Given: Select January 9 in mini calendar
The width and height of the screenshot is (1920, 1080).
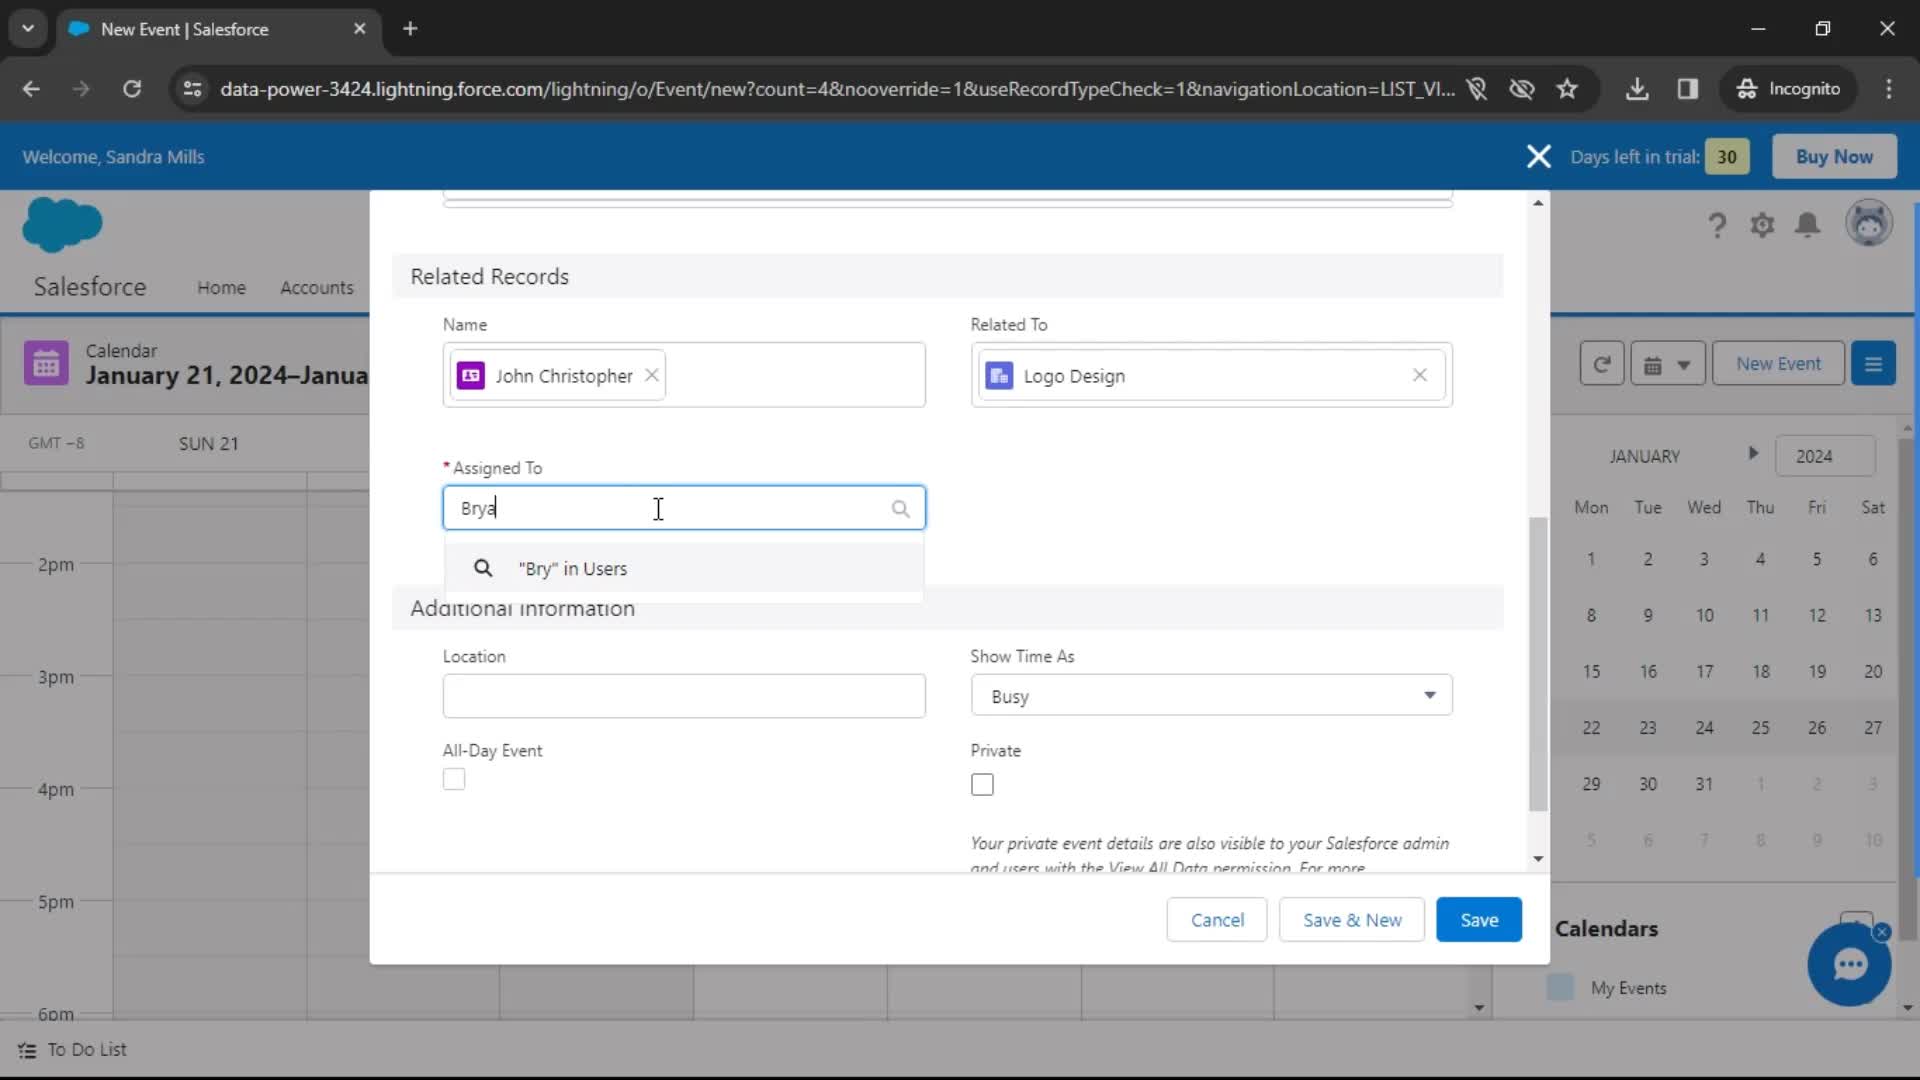Looking at the screenshot, I should pyautogui.click(x=1648, y=615).
